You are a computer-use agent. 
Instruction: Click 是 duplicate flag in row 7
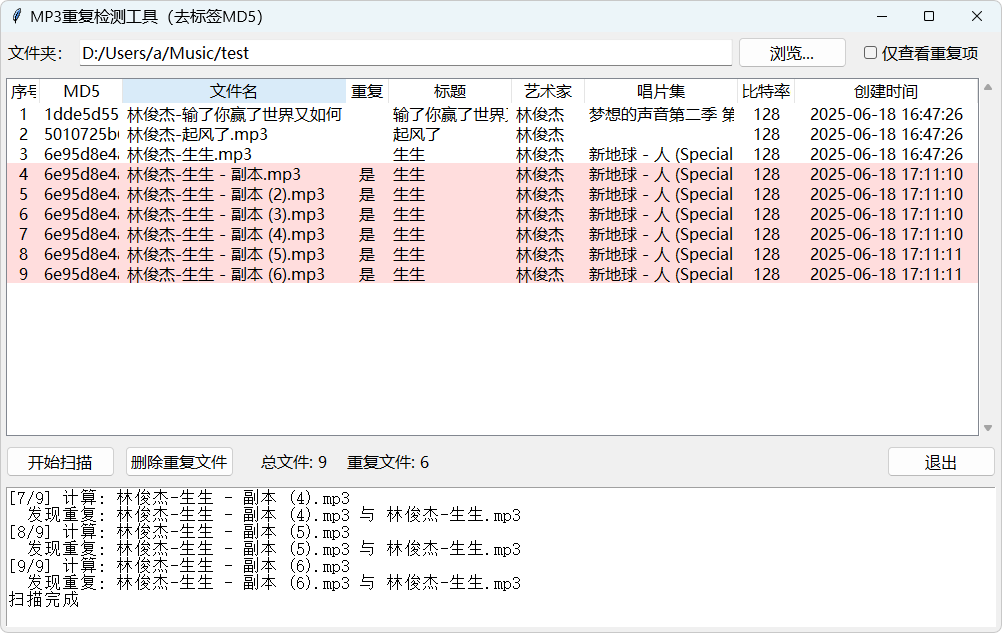(367, 234)
